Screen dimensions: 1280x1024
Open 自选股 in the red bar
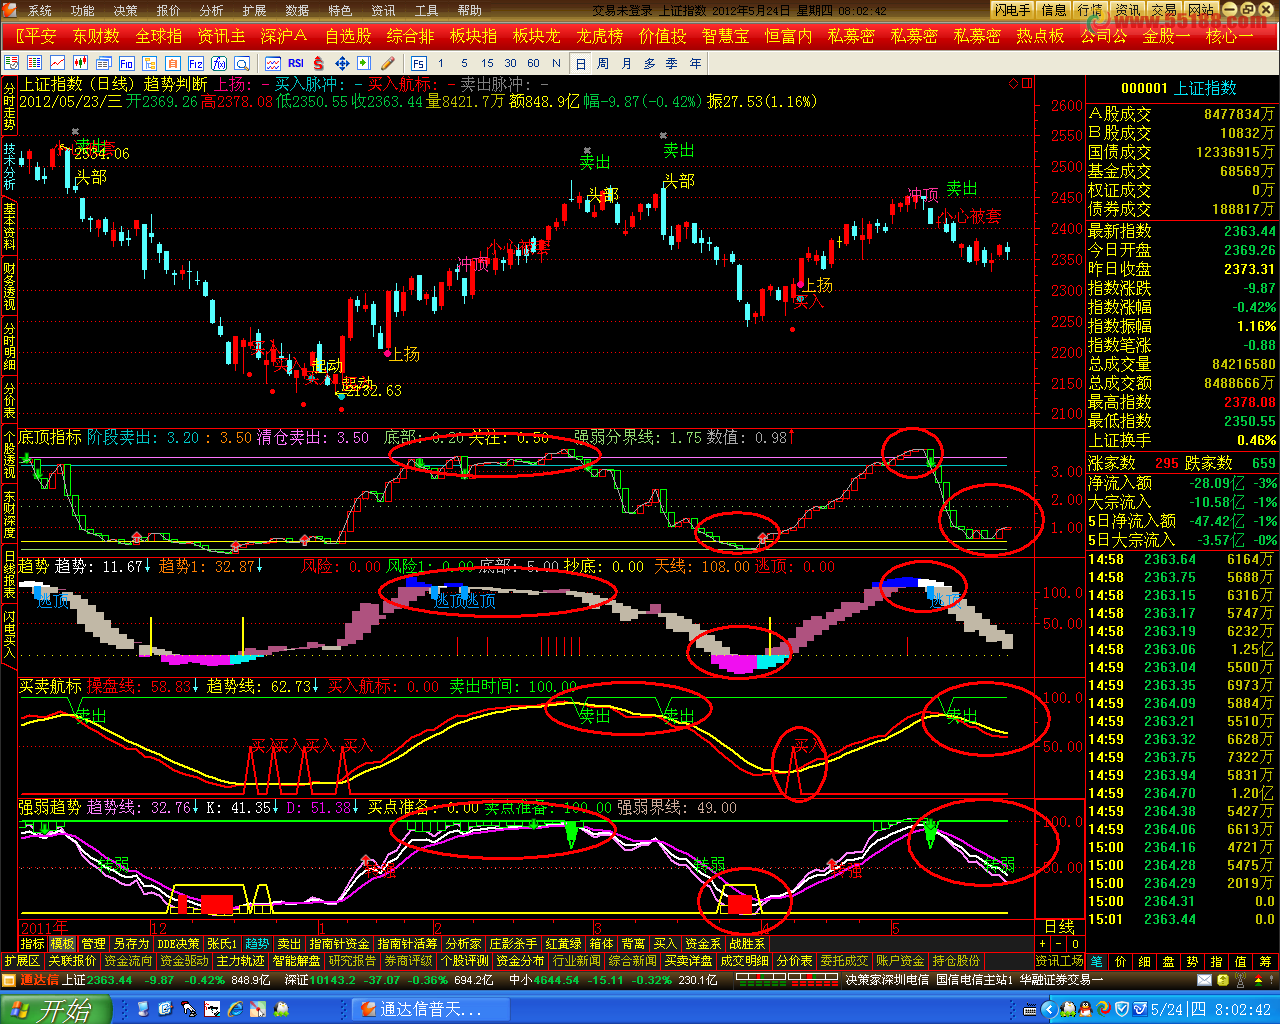click(x=348, y=36)
